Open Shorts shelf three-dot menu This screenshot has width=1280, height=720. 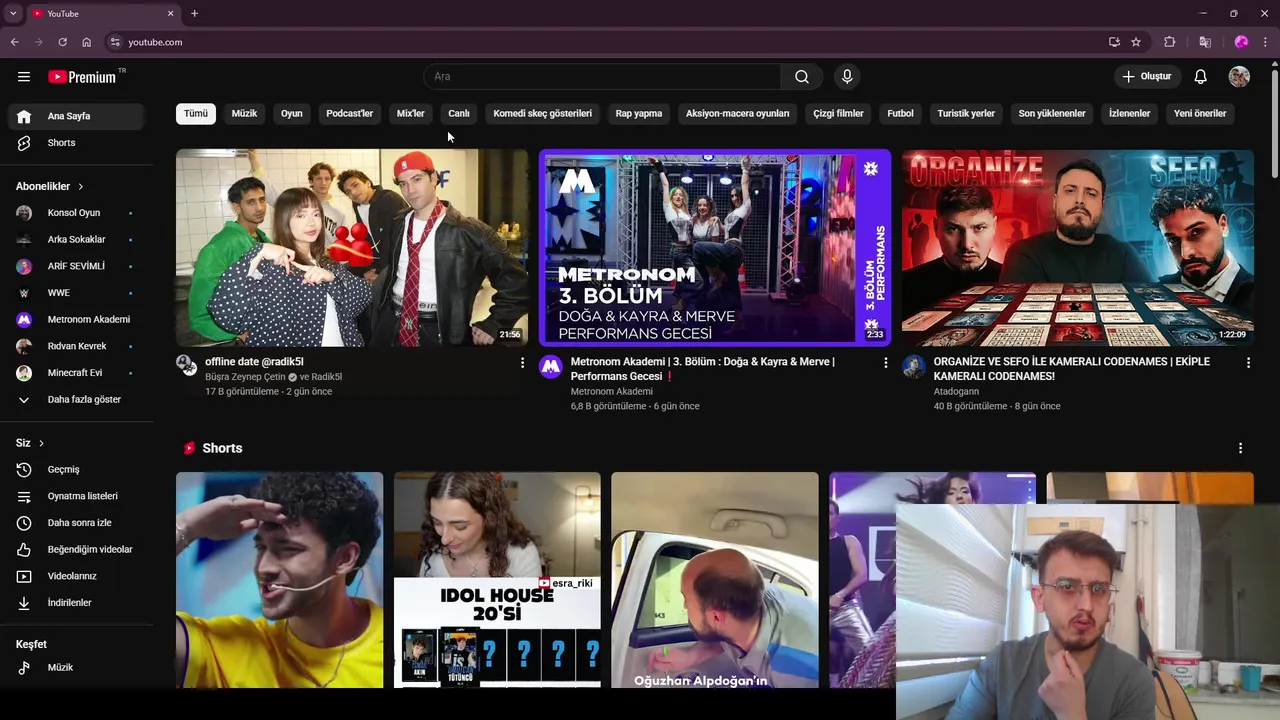point(1240,448)
